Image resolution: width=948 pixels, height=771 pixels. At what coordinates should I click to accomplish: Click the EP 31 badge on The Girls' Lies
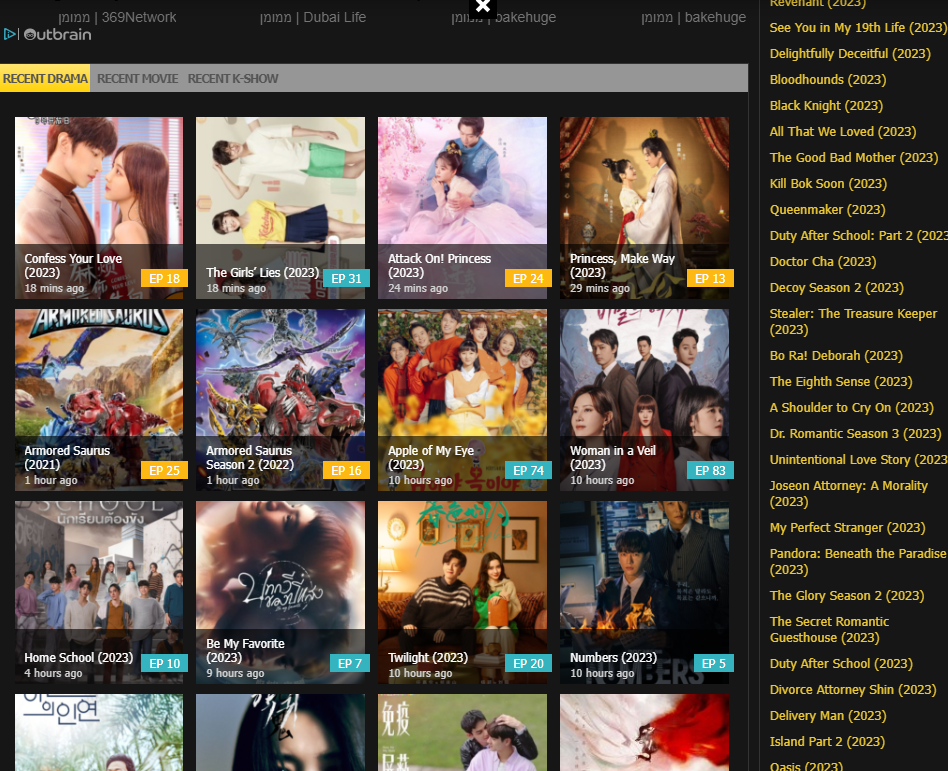pos(346,278)
